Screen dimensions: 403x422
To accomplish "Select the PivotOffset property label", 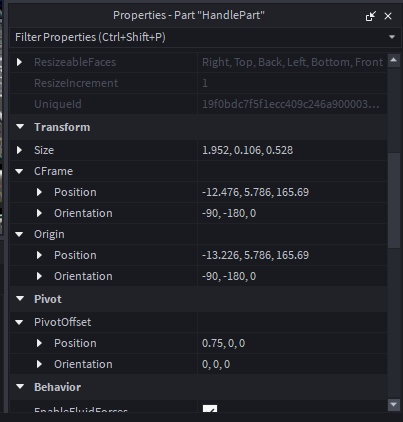I will (62, 322).
